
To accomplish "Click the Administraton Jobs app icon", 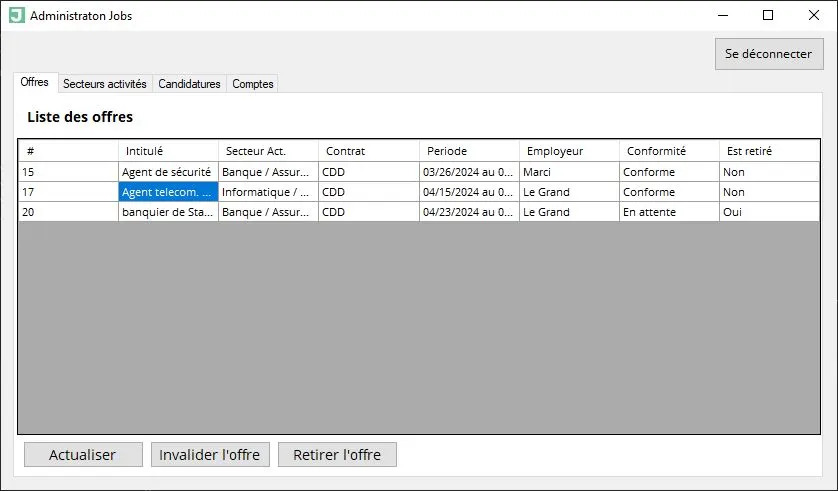I will click(17, 15).
